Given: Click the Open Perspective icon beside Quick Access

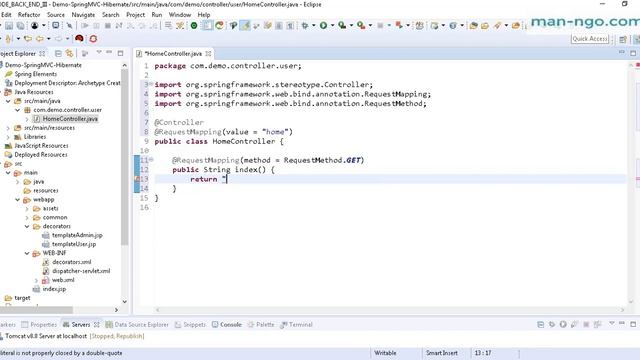Looking at the screenshot, I should [x=623, y=39].
